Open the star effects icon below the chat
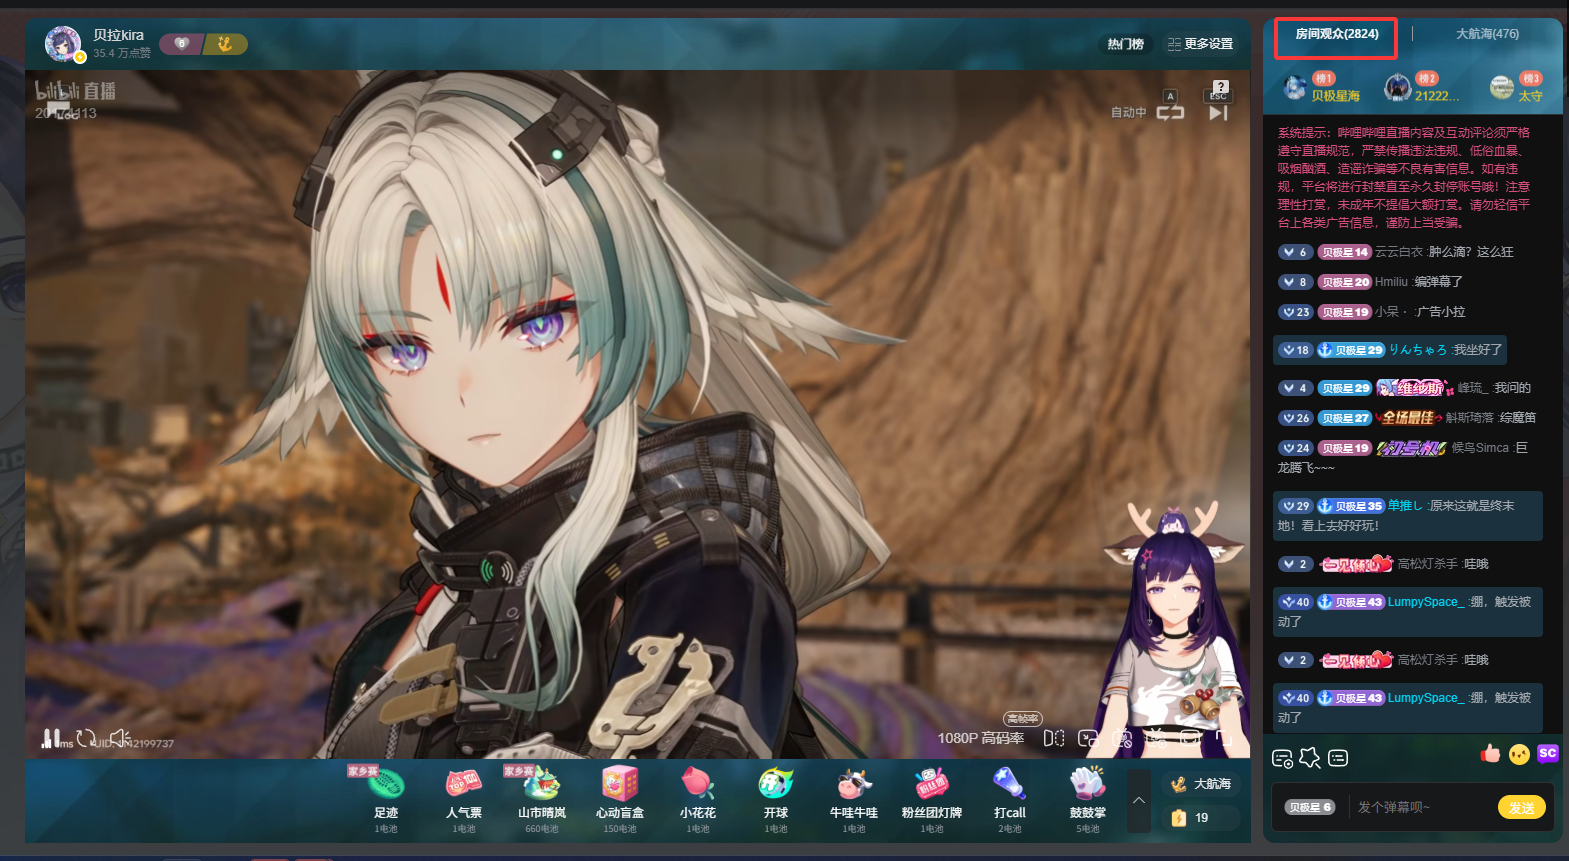The width and height of the screenshot is (1569, 861). [x=1310, y=758]
